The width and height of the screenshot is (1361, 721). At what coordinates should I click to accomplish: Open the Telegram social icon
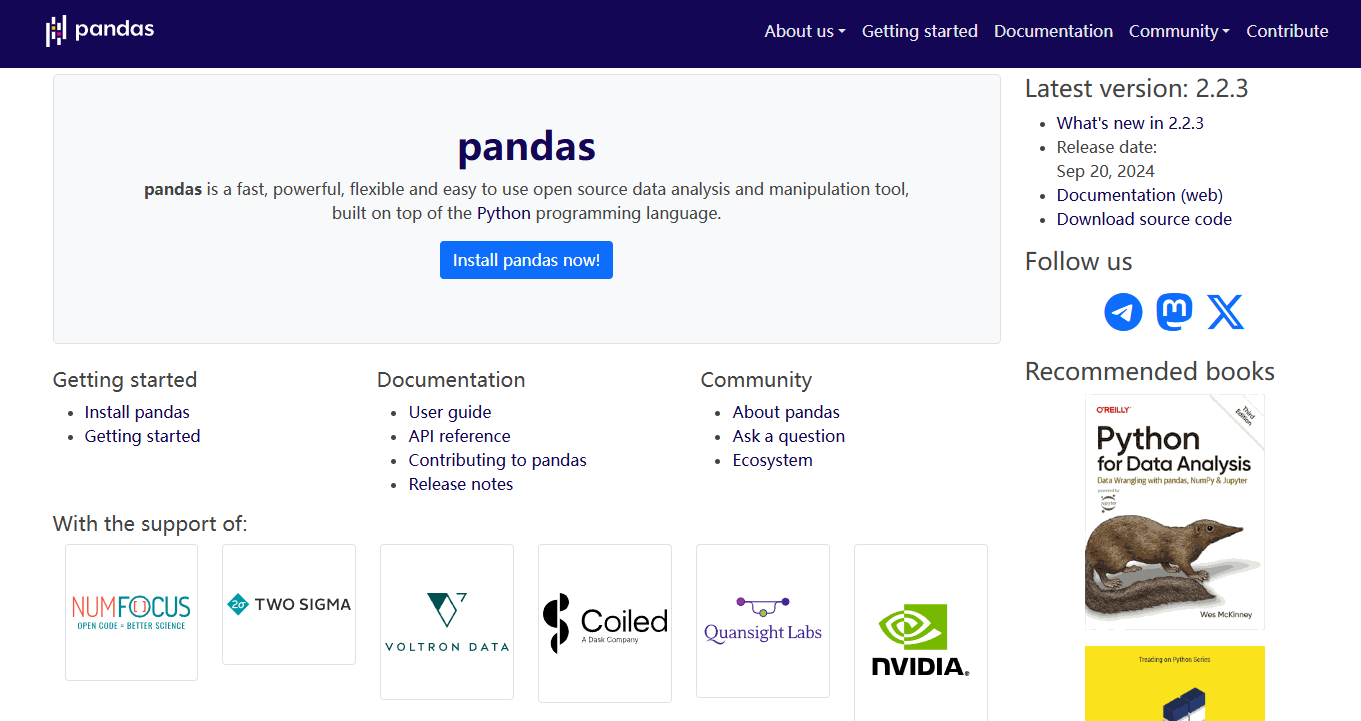pos(1123,312)
